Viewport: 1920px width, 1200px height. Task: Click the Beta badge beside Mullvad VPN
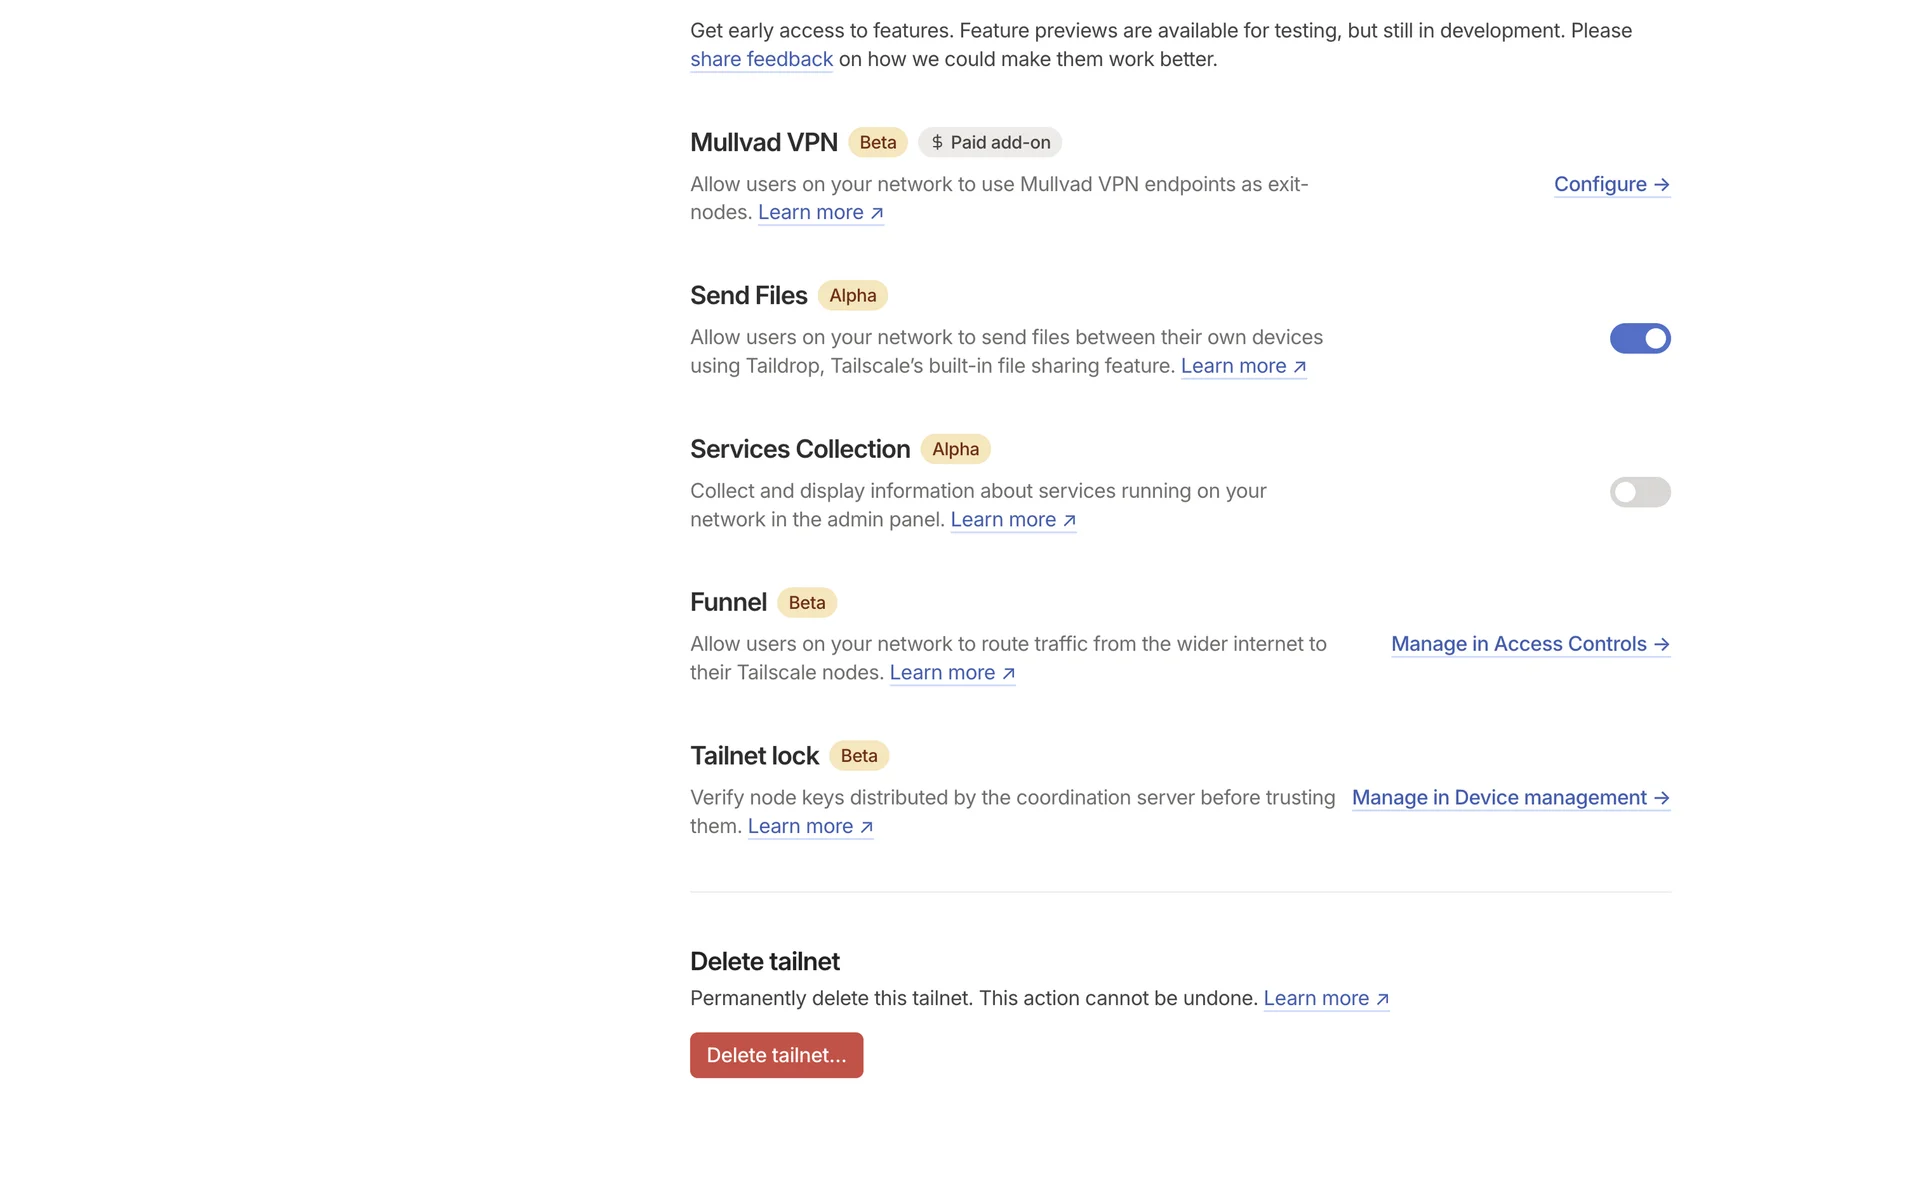[878, 142]
